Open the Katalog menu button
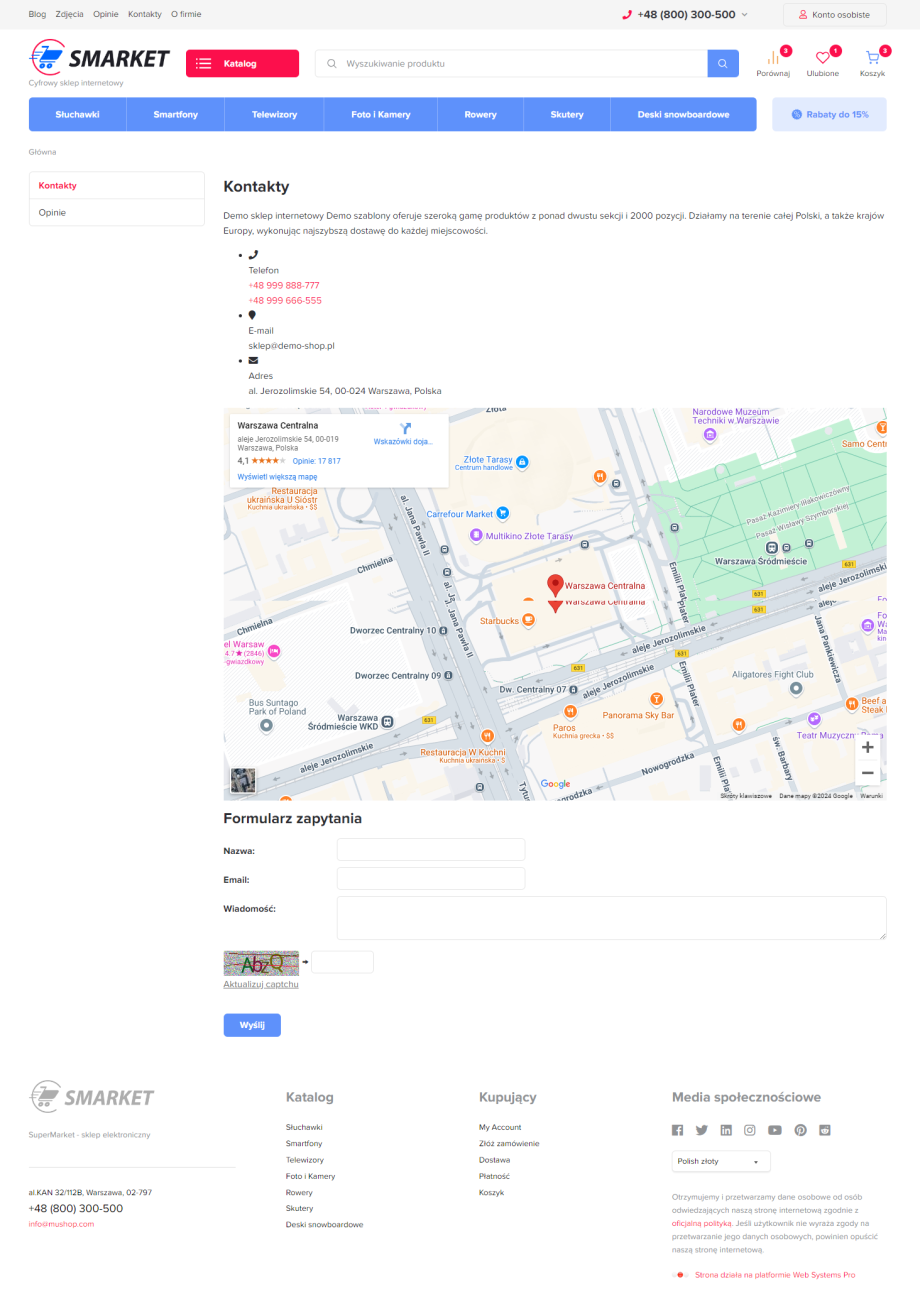Image resolution: width=920 pixels, height=1302 pixels. click(242, 64)
